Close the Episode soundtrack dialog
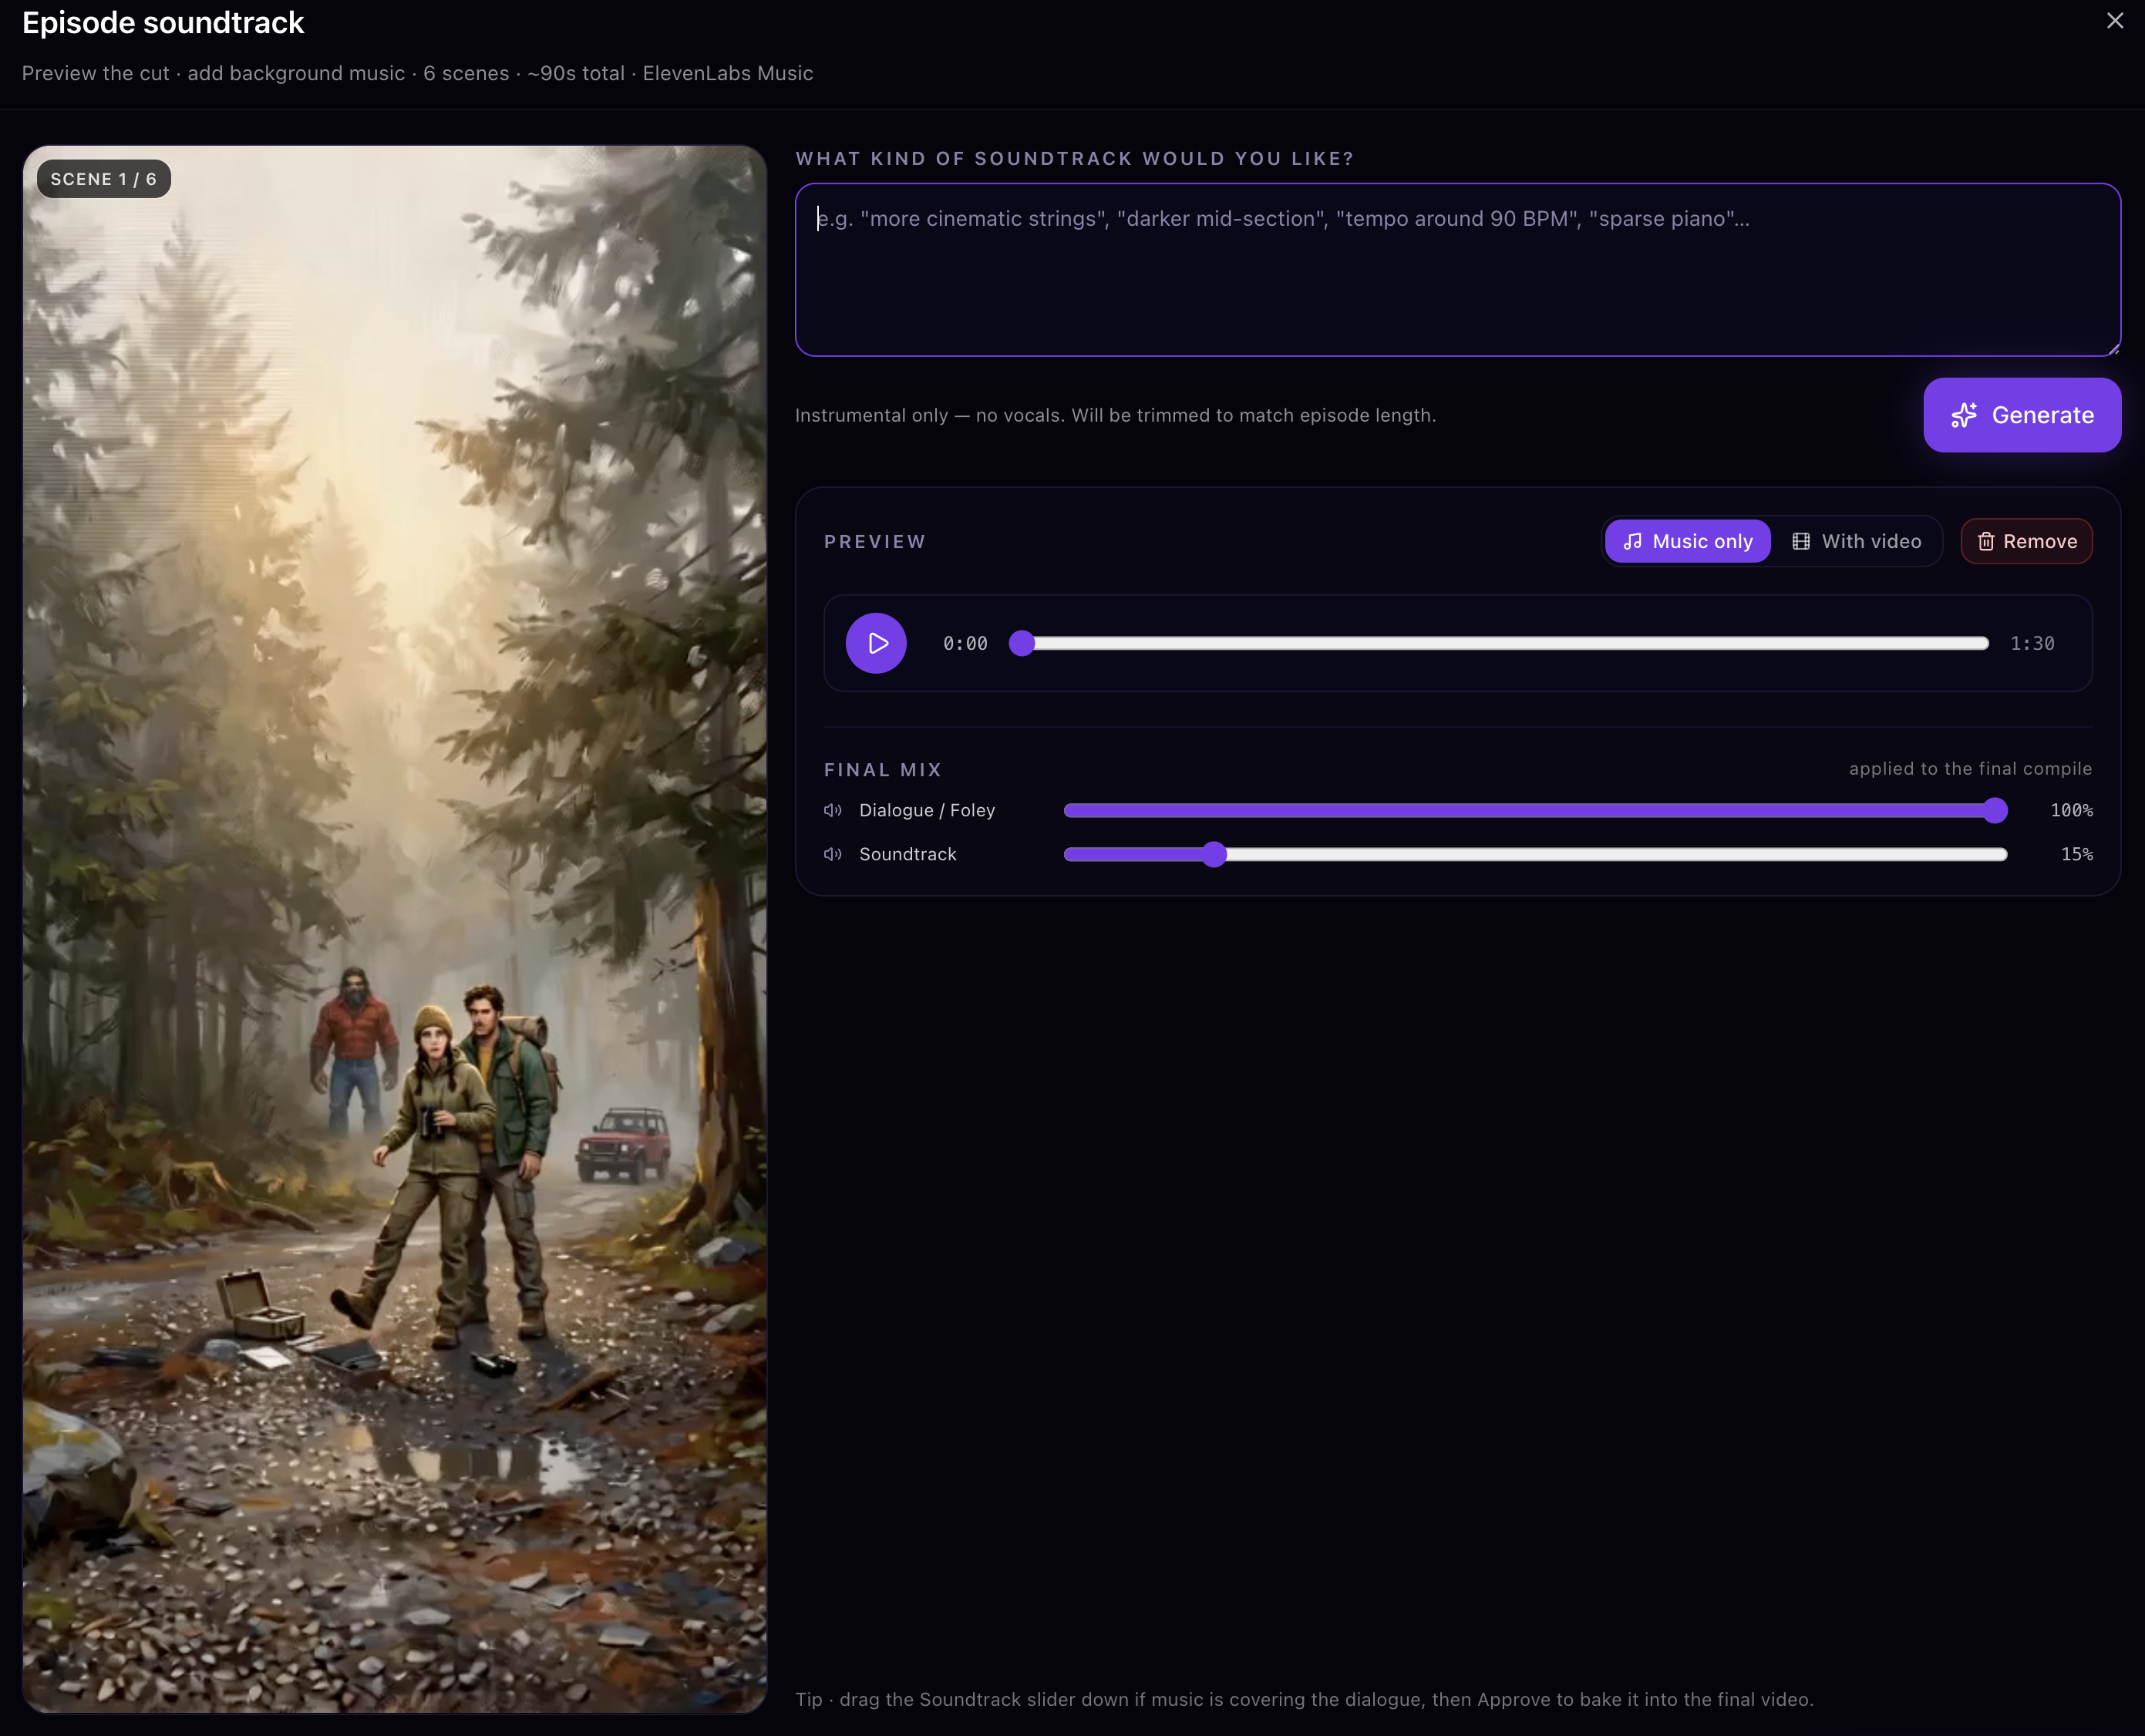 coord(2114,21)
